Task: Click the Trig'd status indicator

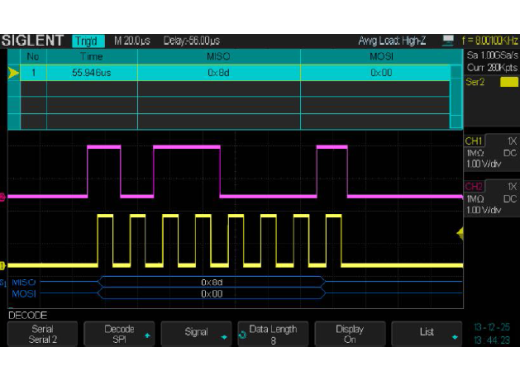Action: (88, 41)
